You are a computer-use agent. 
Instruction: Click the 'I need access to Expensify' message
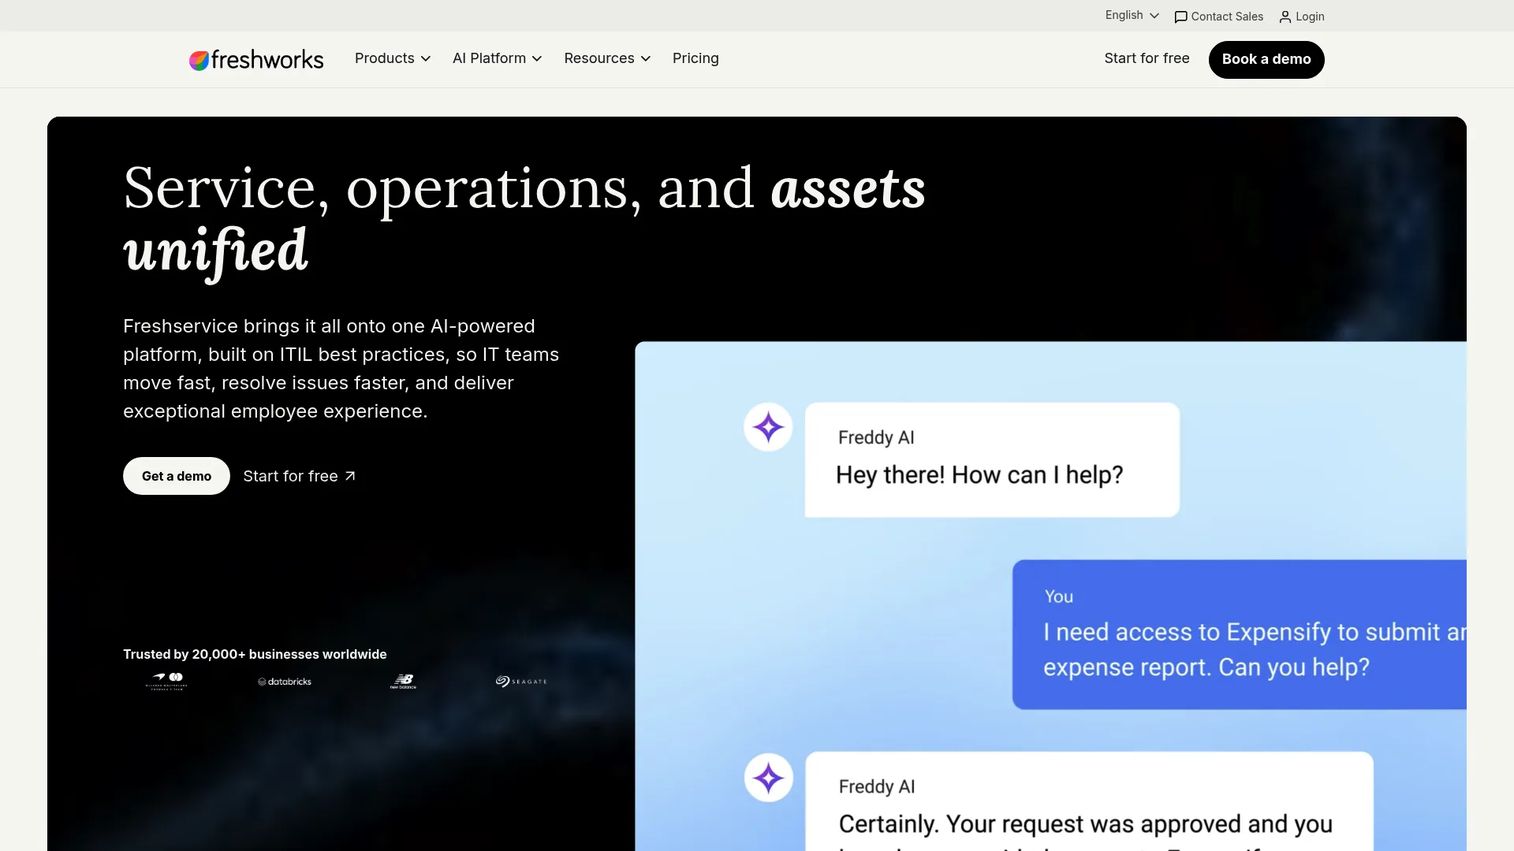click(x=1239, y=635)
